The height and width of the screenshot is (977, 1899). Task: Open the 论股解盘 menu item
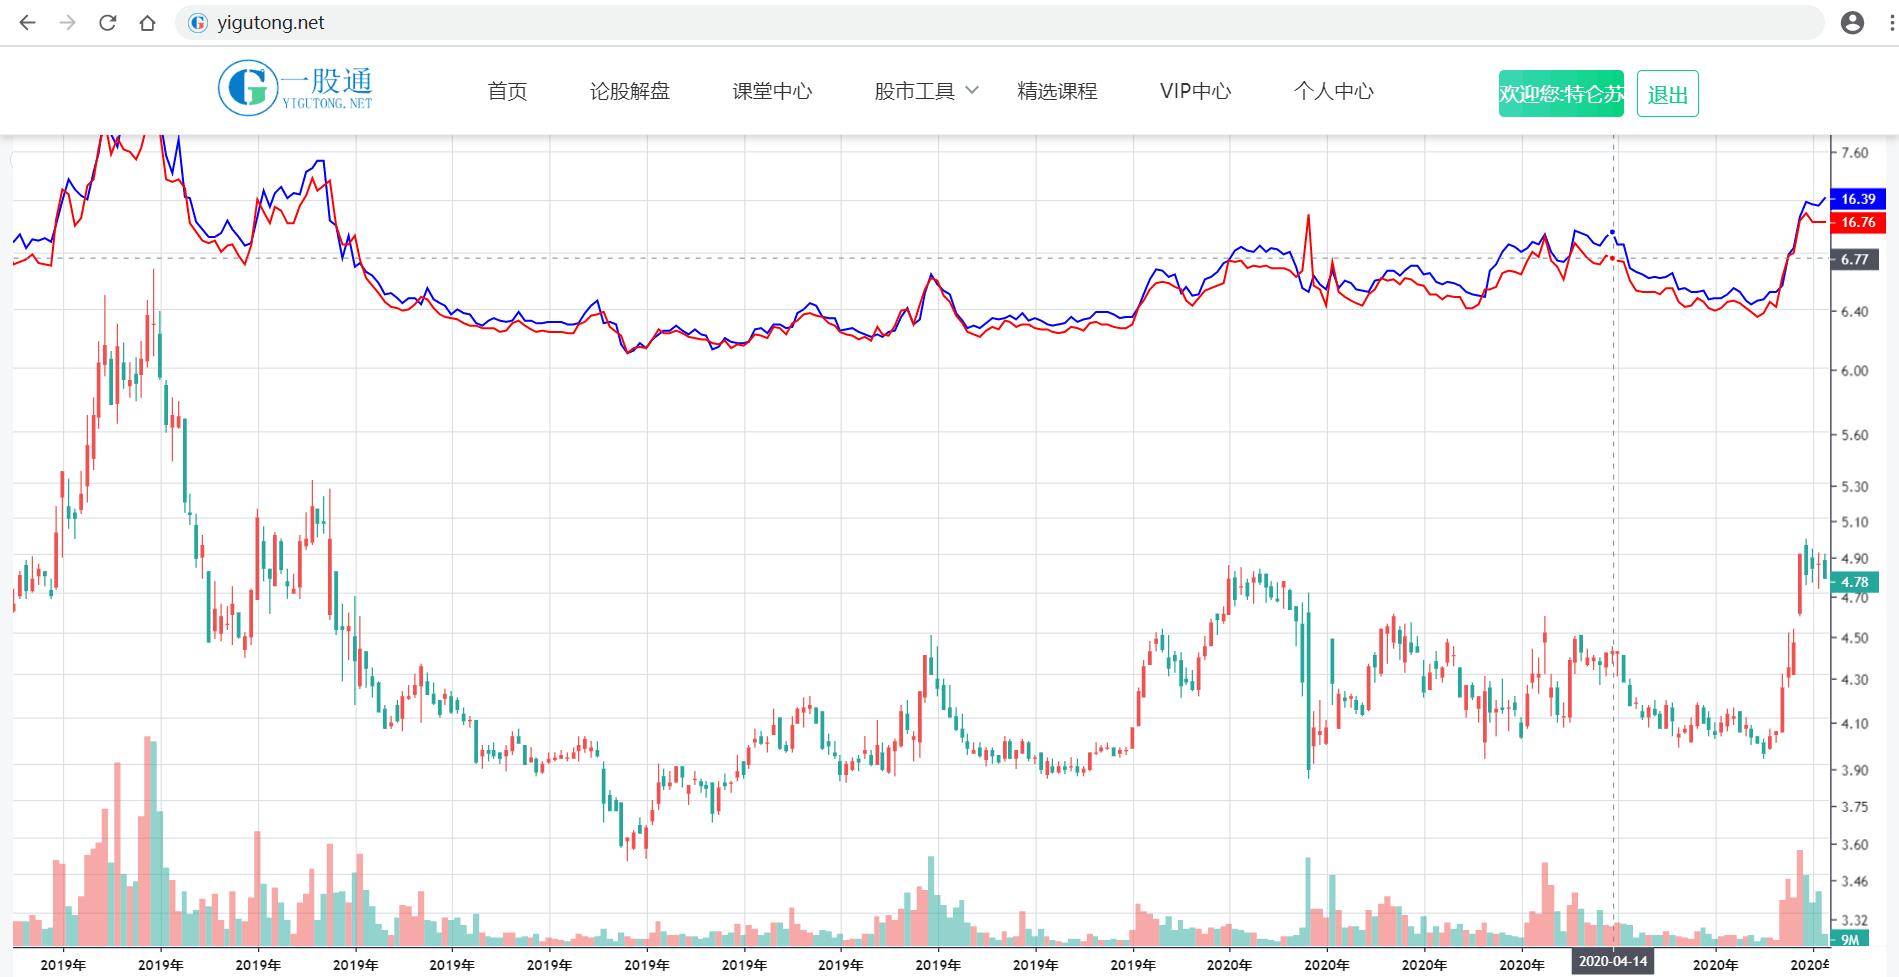pos(632,91)
